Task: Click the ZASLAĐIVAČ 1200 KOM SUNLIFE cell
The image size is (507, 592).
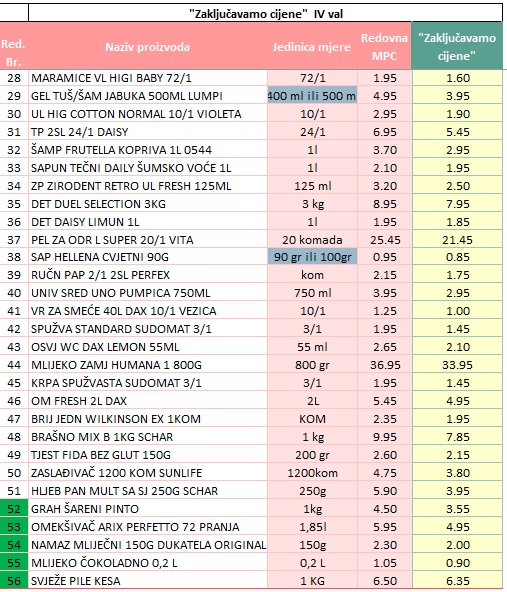Action: coord(148,473)
